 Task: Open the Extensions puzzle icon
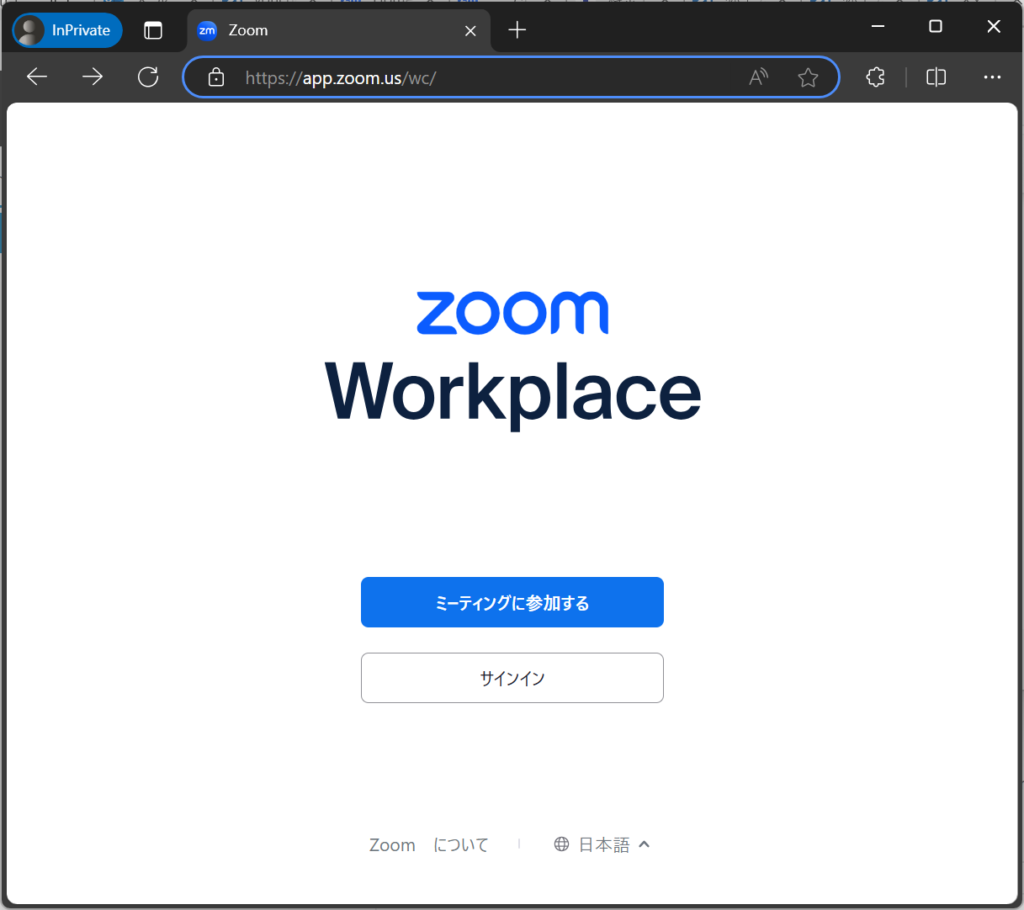click(x=876, y=77)
